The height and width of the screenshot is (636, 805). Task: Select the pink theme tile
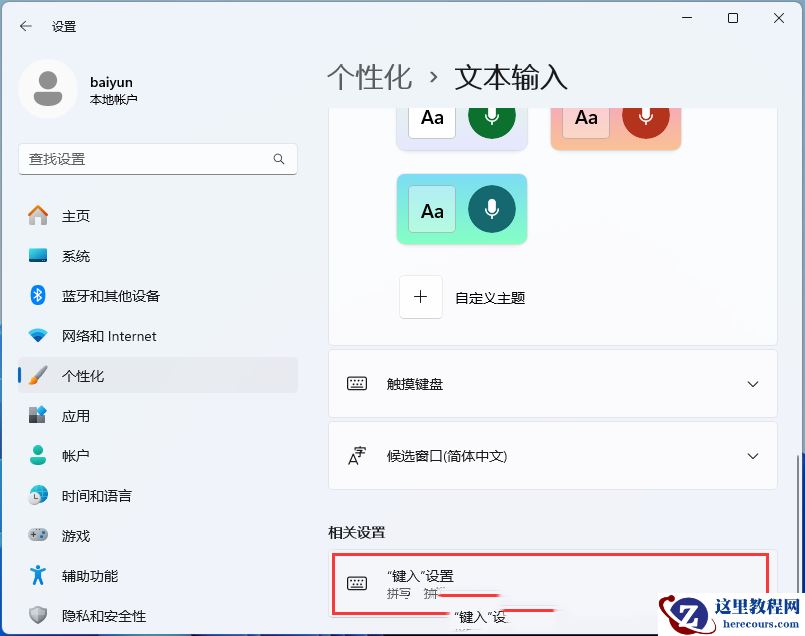(615, 120)
